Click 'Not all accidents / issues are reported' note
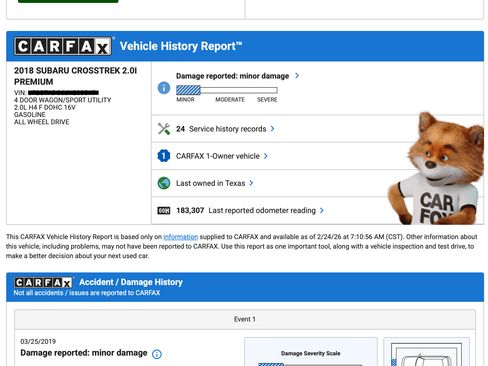 tap(87, 293)
